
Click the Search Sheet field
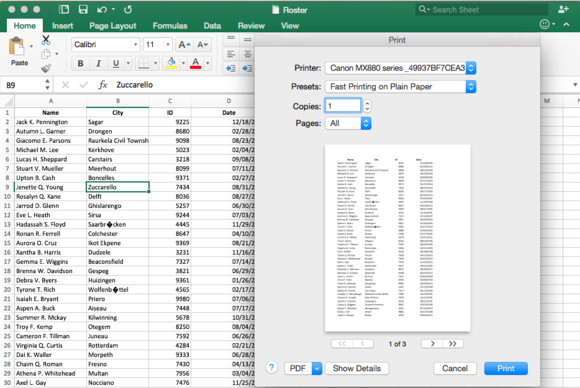482,10
